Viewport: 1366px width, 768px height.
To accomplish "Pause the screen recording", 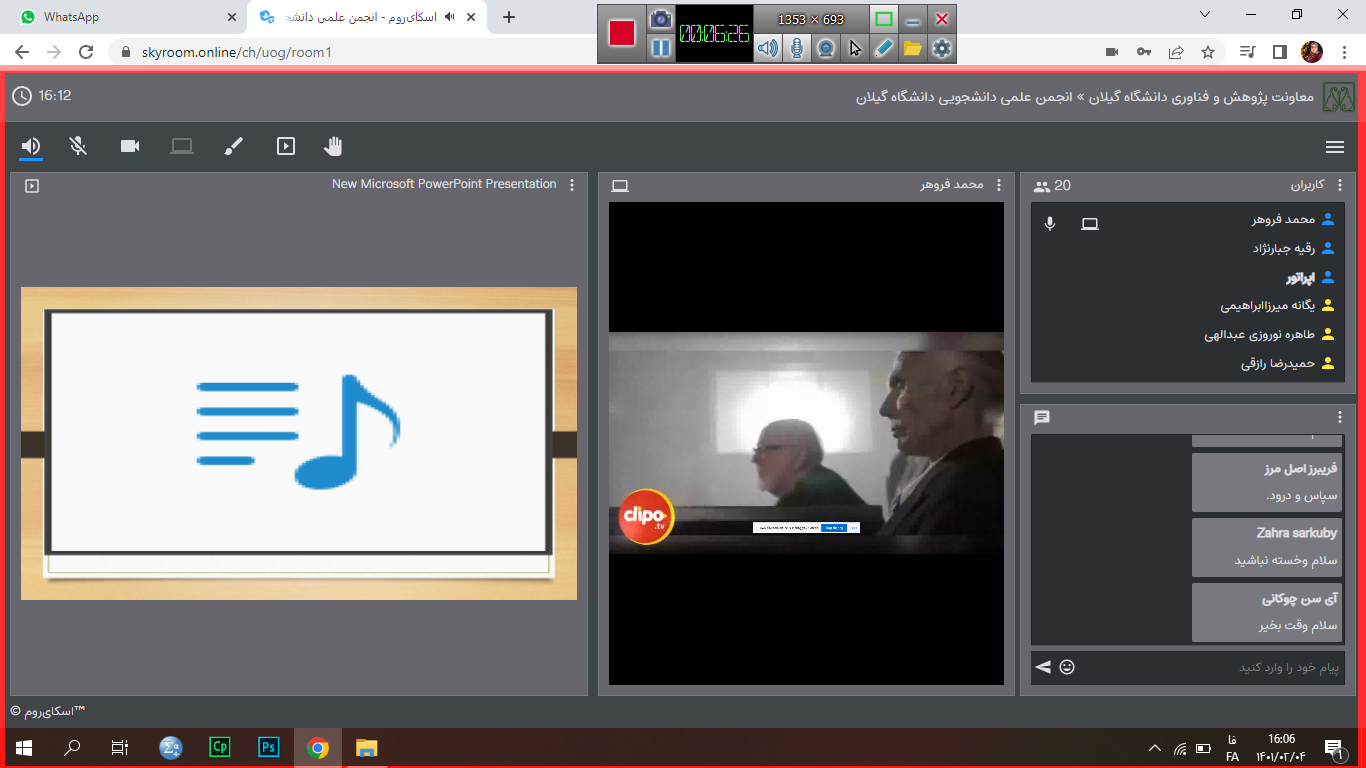I will coord(660,47).
